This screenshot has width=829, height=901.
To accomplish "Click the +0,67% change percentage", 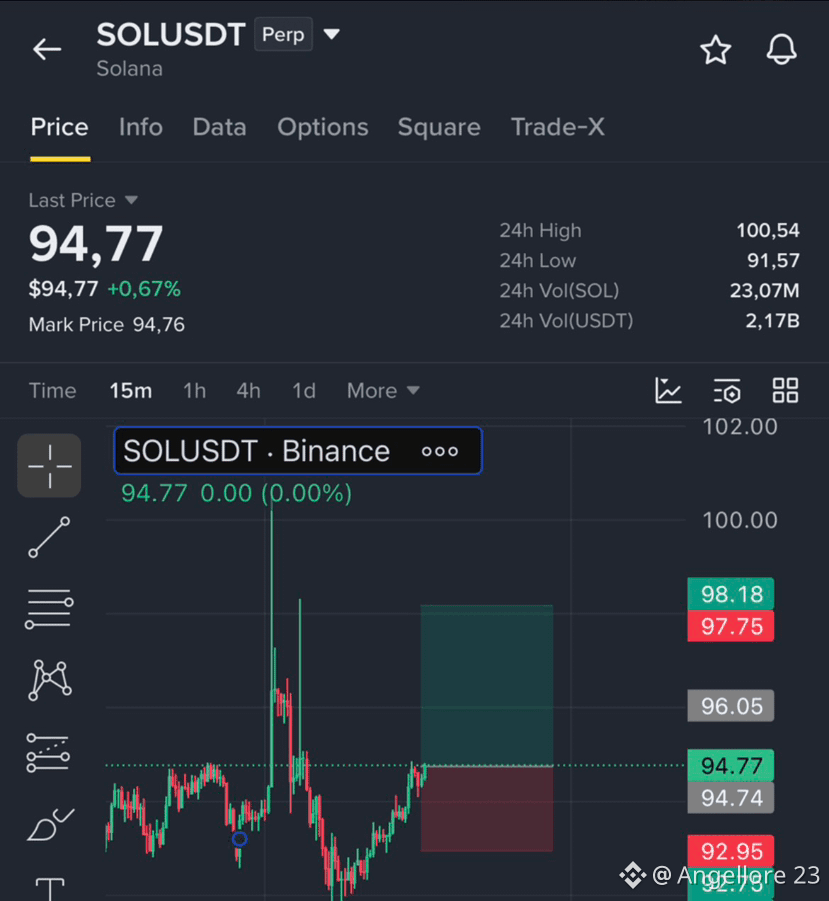I will point(144,288).
